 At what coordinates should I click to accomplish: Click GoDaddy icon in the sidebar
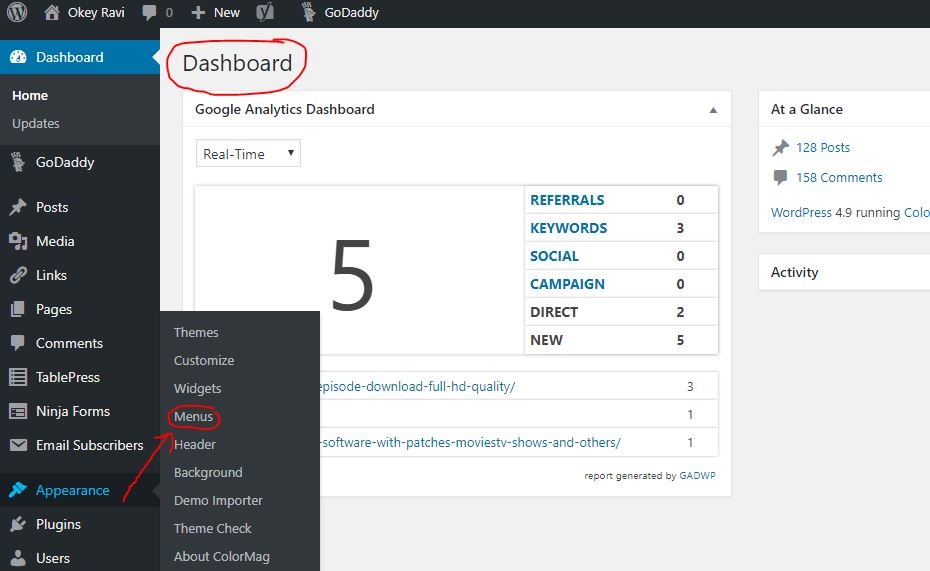18,162
